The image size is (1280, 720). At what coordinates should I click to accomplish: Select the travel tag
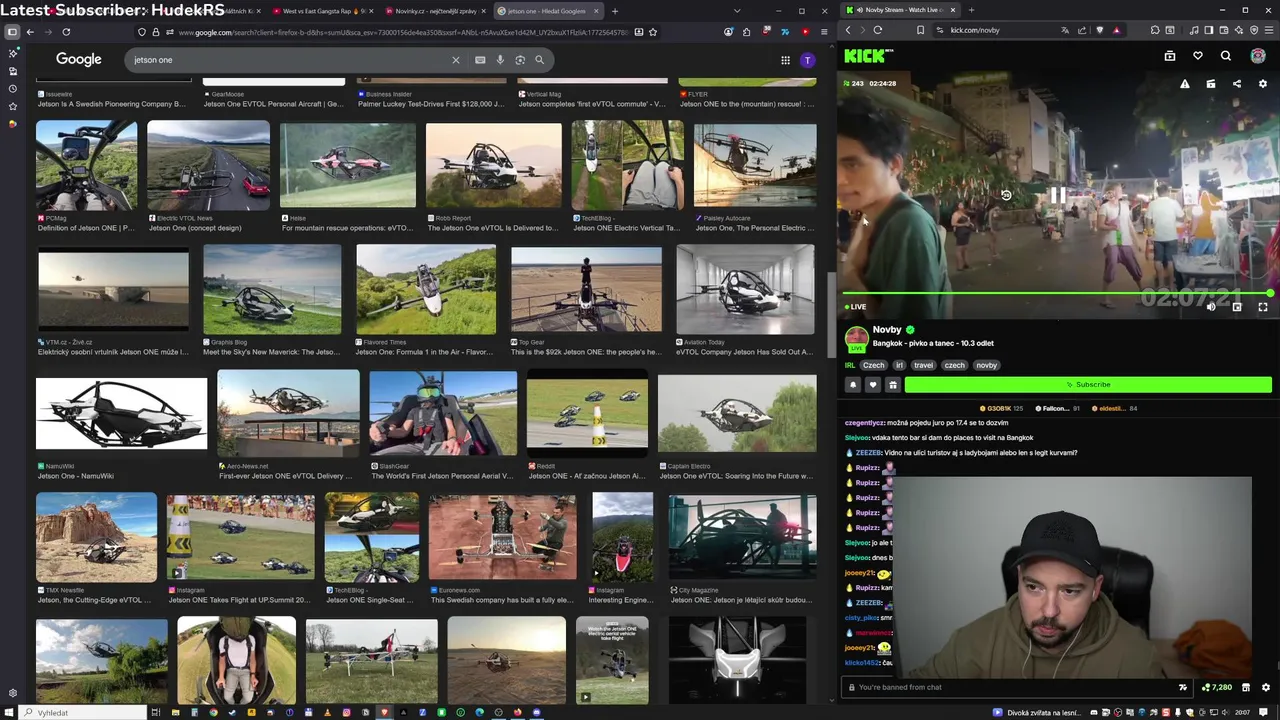point(923,365)
